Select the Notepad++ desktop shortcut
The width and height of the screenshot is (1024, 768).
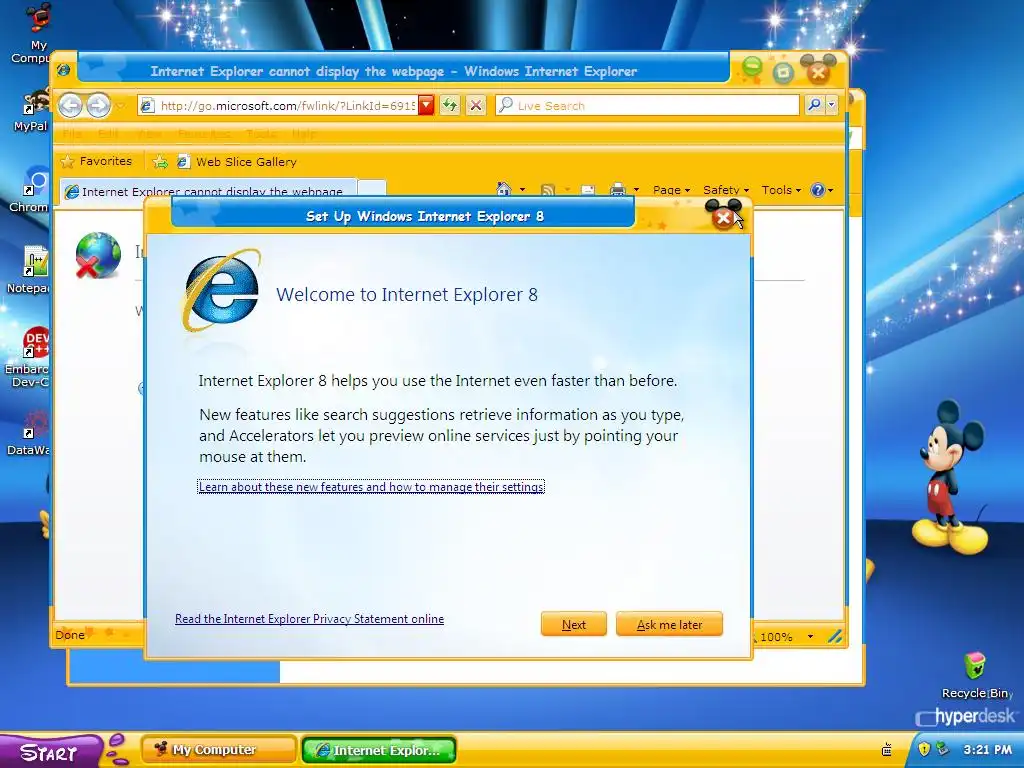31,270
